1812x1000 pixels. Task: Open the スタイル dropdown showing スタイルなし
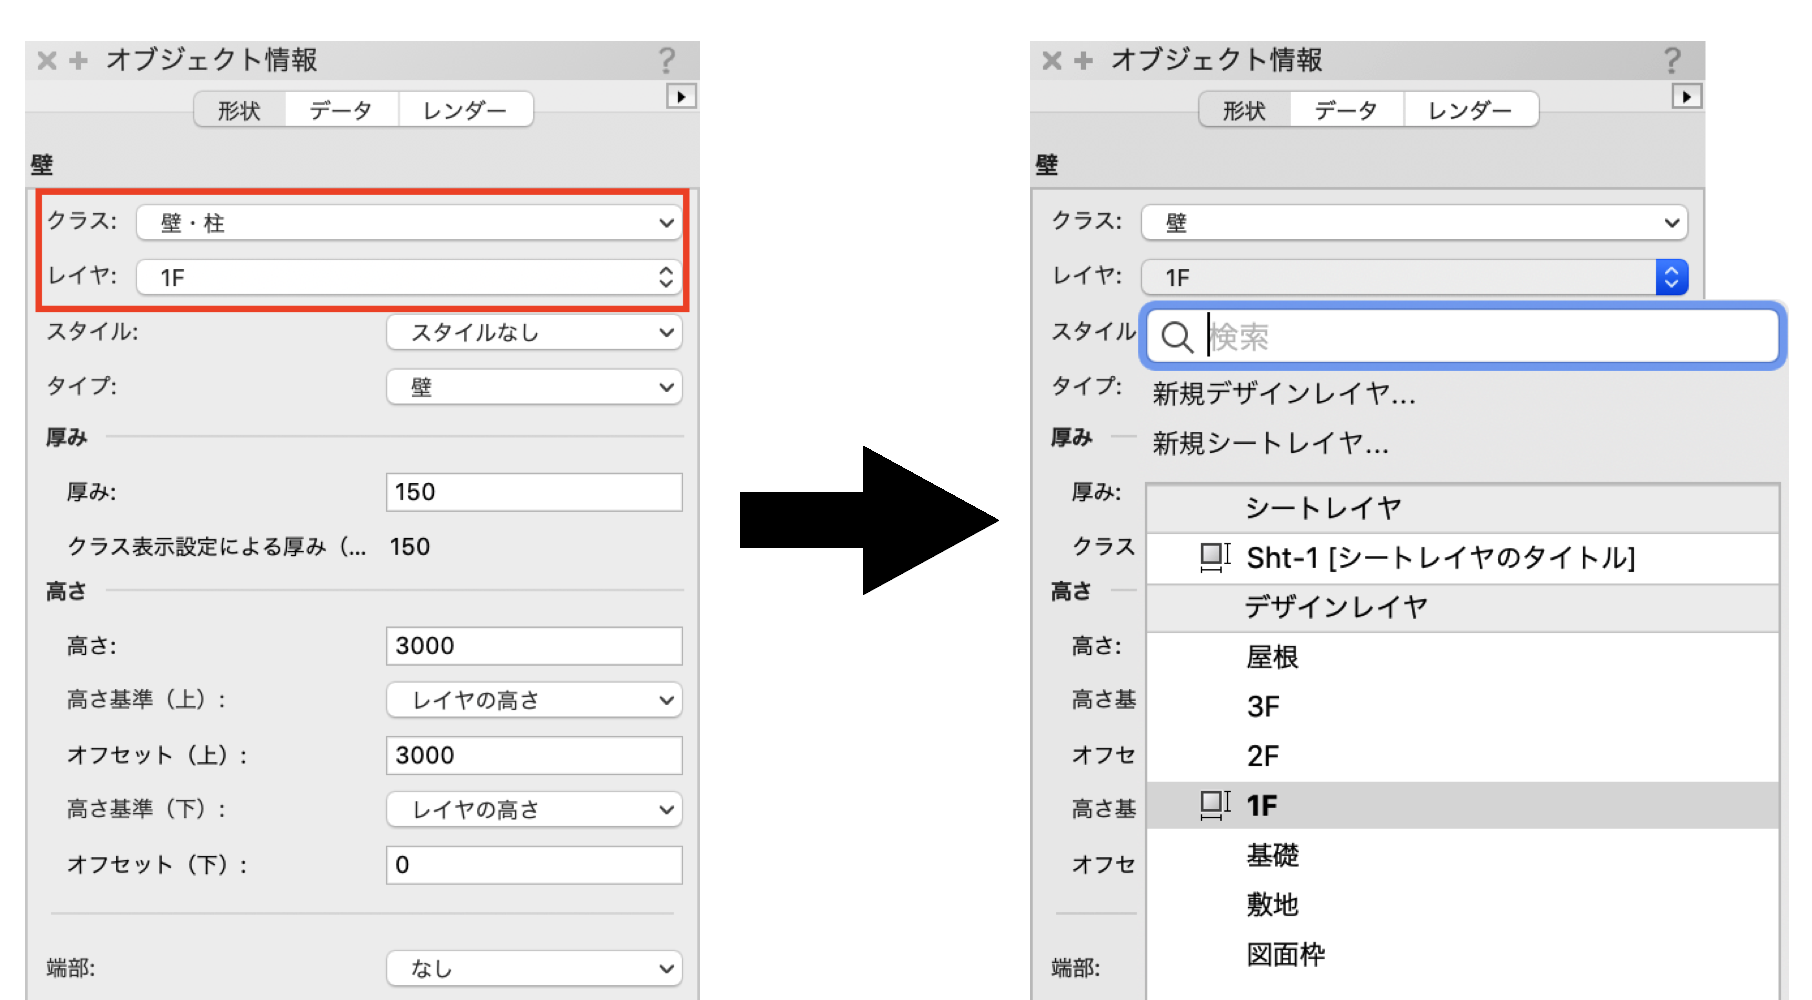(534, 332)
